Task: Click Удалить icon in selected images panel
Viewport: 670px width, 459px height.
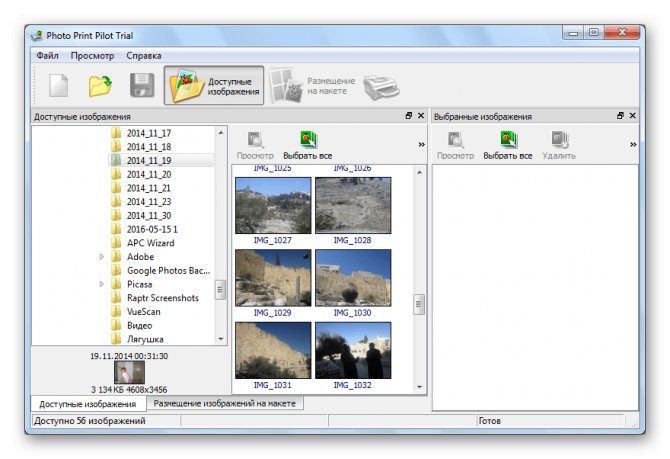Action: pyautogui.click(x=559, y=146)
